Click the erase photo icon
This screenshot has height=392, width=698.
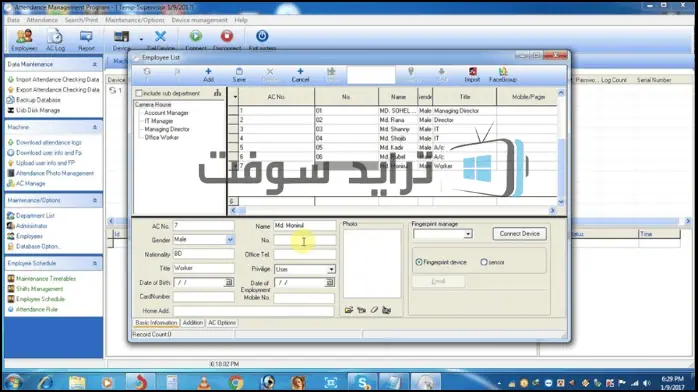(374, 310)
